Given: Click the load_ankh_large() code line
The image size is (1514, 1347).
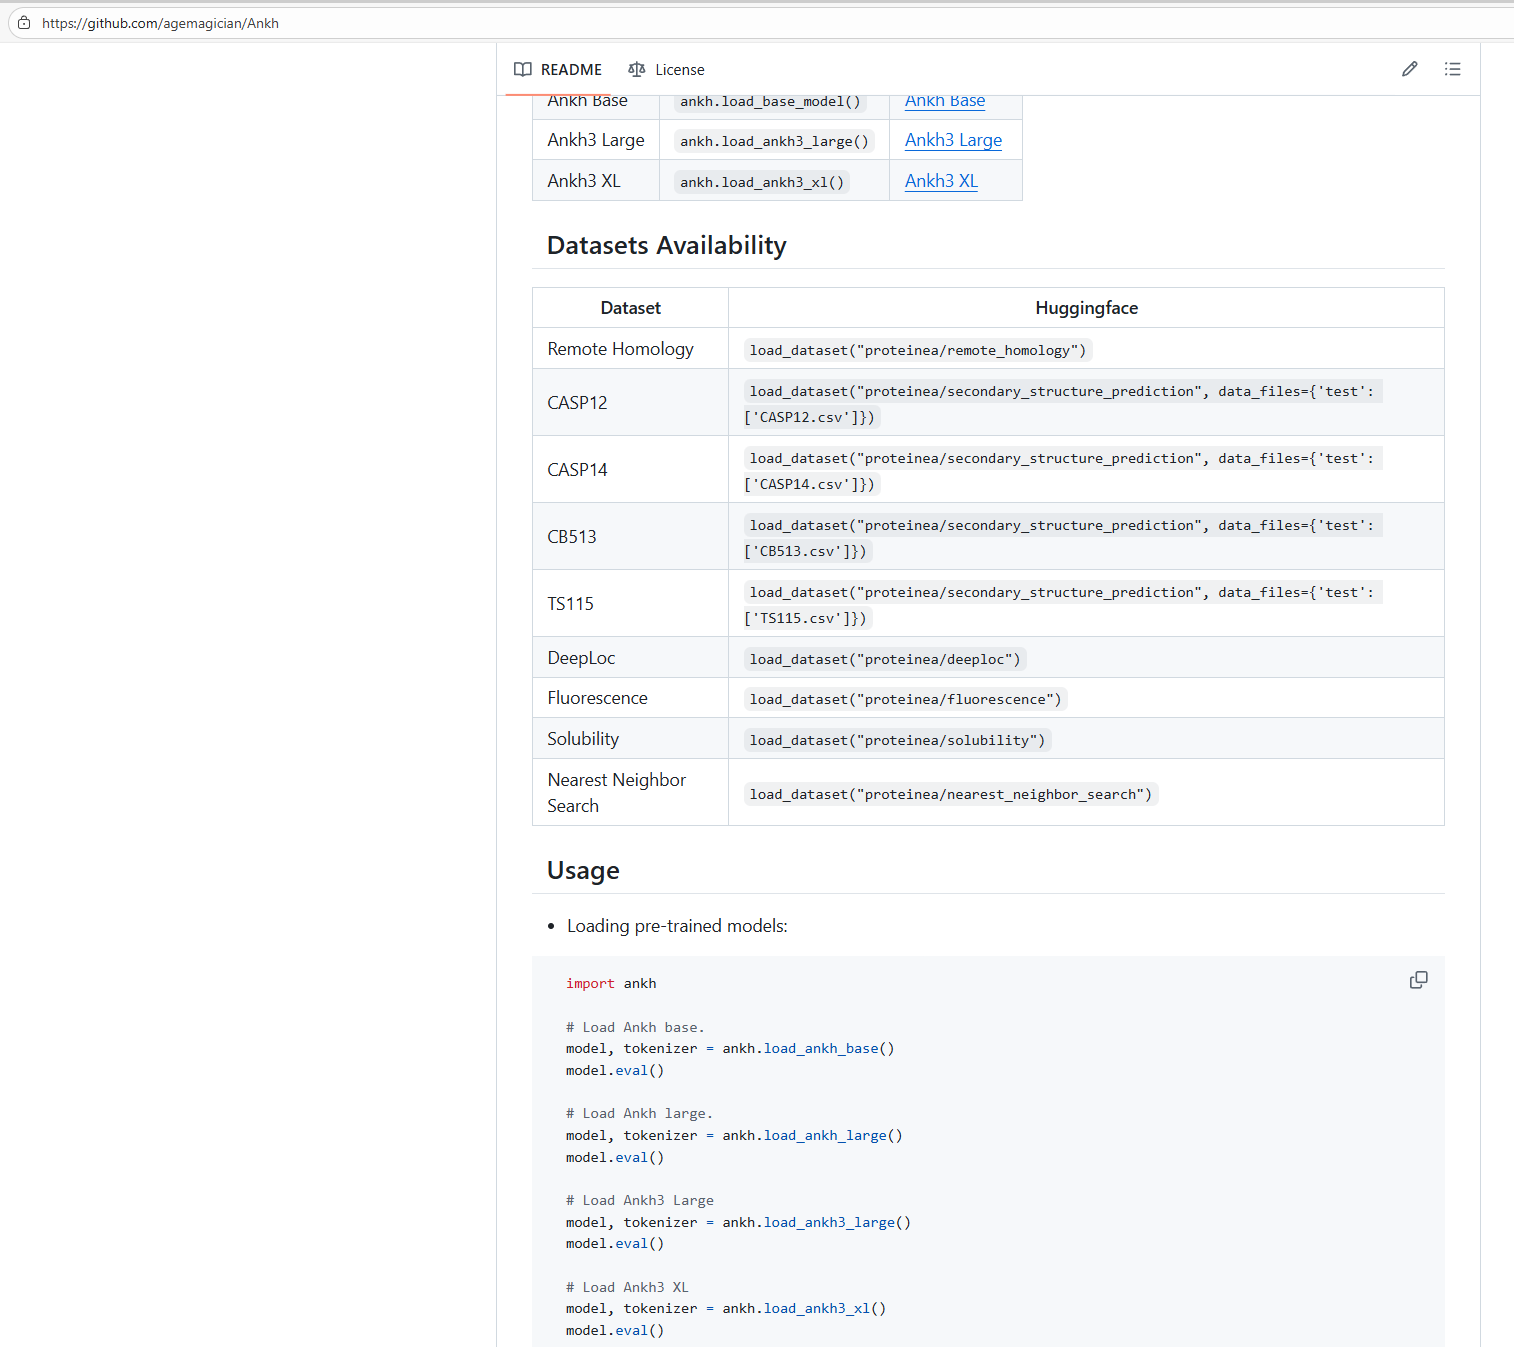Looking at the screenshot, I should pos(734,1136).
